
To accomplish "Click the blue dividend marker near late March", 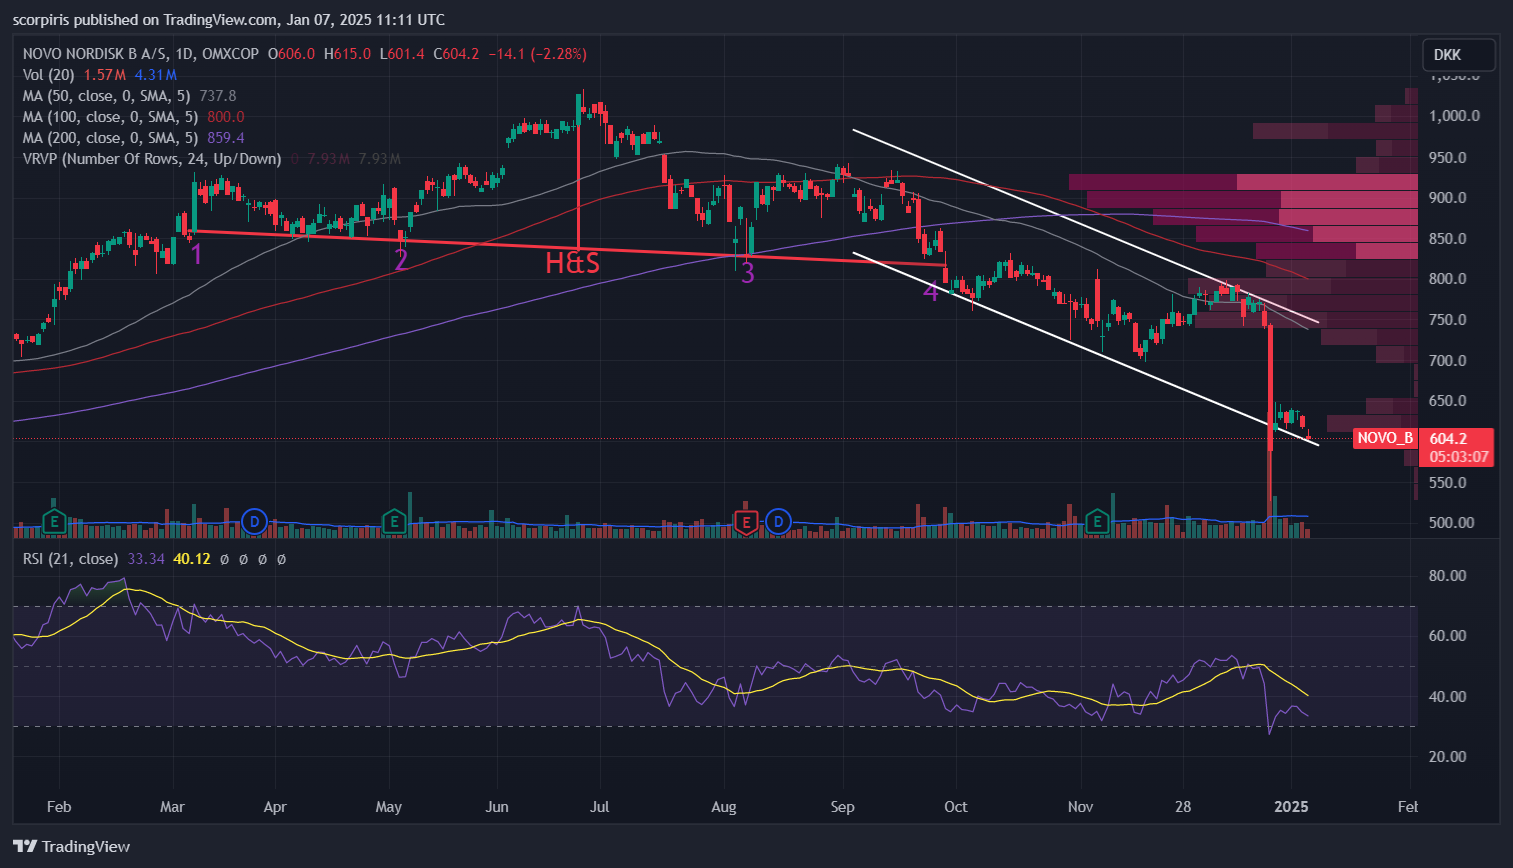I will click(x=254, y=521).
